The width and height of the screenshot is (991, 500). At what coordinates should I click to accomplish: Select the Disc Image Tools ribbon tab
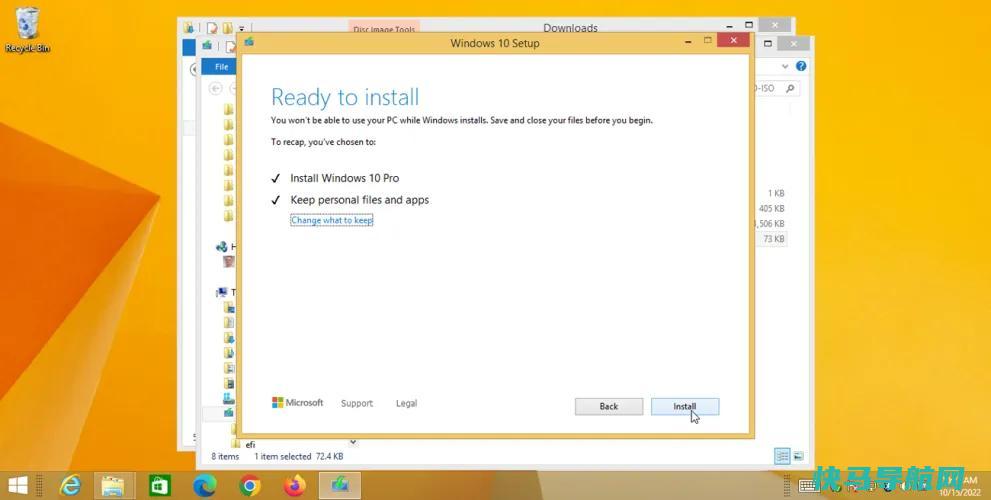384,28
